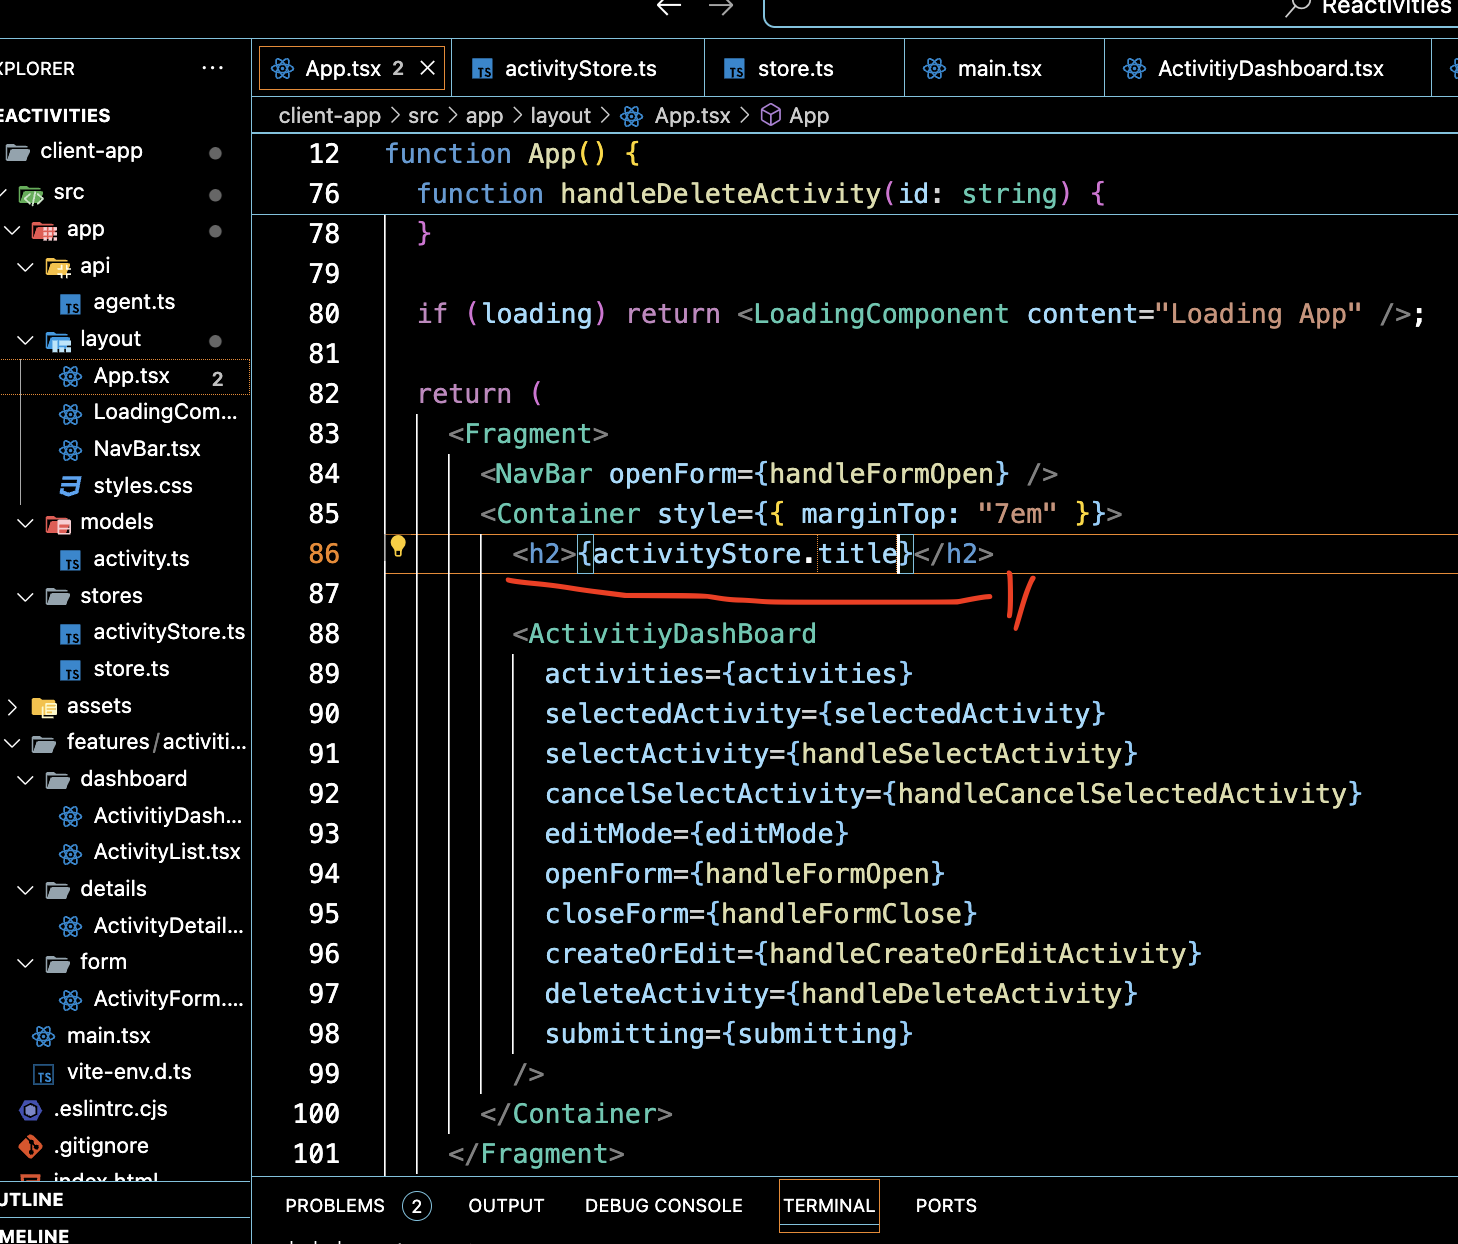Click the lightbulb code action icon
The width and height of the screenshot is (1458, 1244).
point(398,546)
